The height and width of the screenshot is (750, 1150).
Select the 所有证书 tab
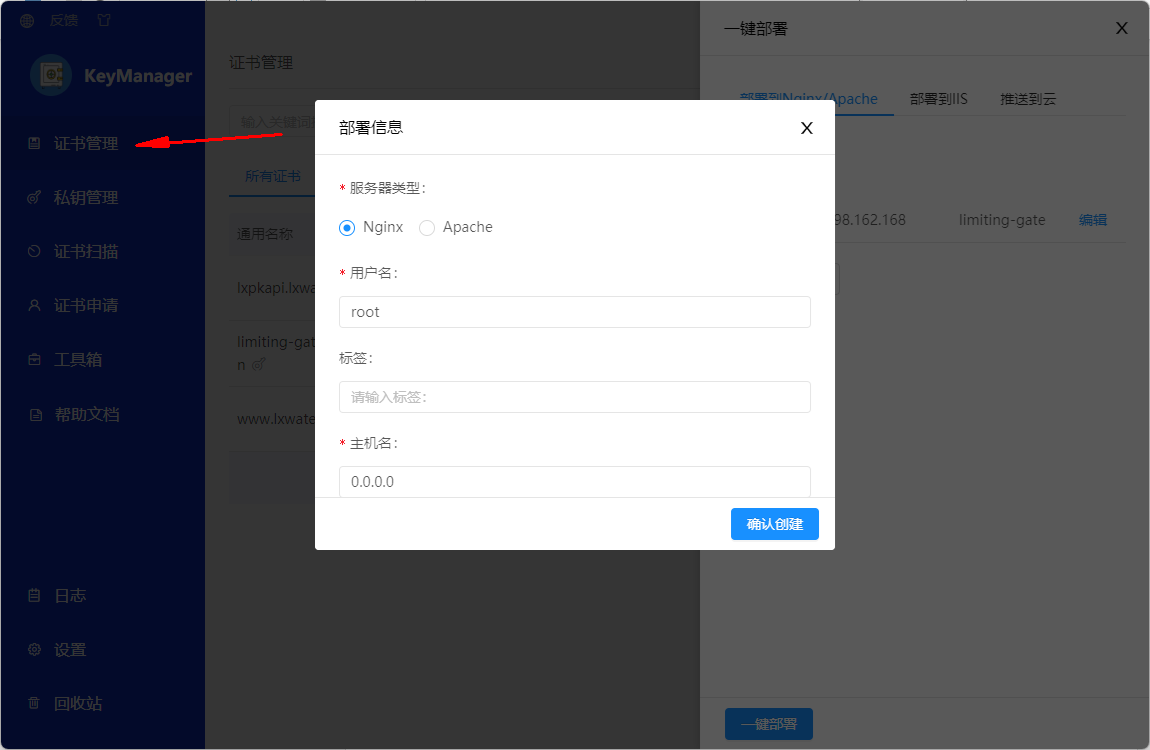[273, 177]
